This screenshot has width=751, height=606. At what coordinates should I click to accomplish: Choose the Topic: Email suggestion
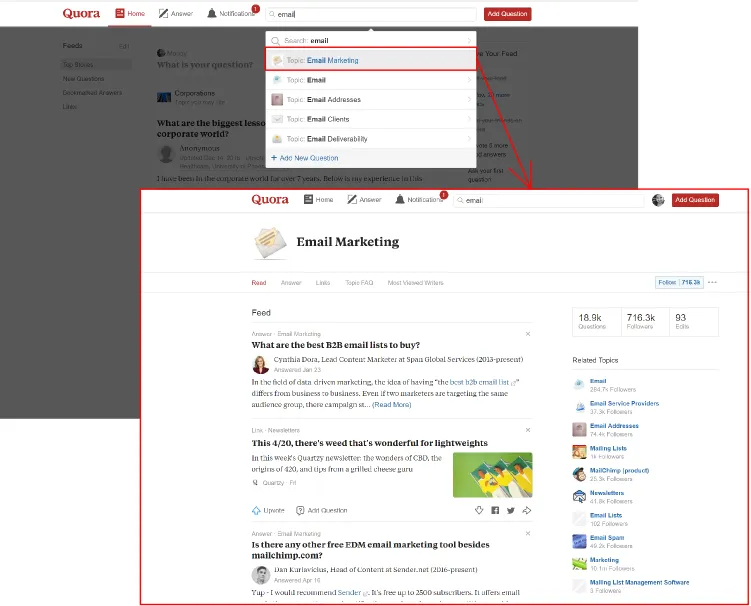click(x=371, y=80)
